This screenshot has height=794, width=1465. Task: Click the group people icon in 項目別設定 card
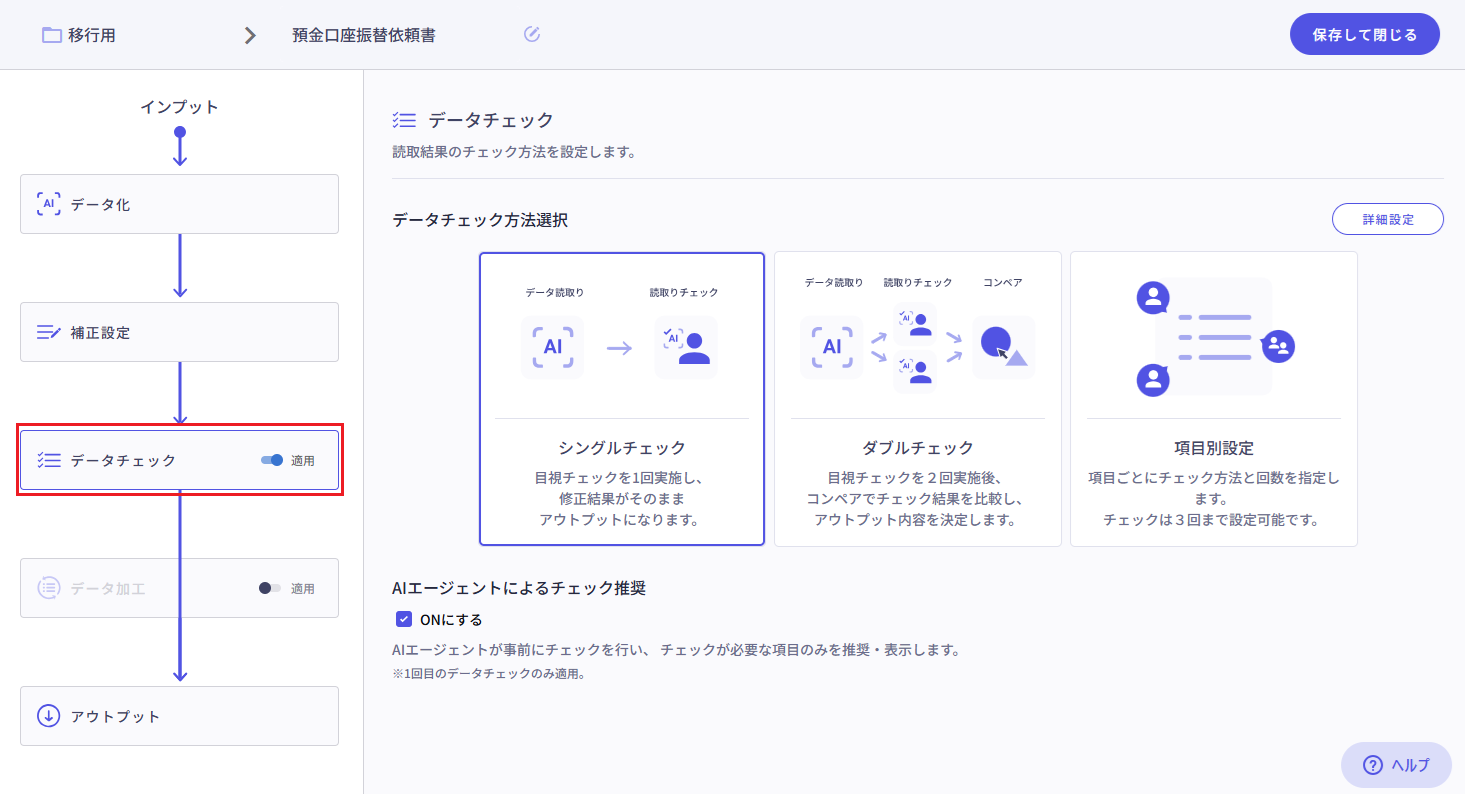click(1279, 346)
